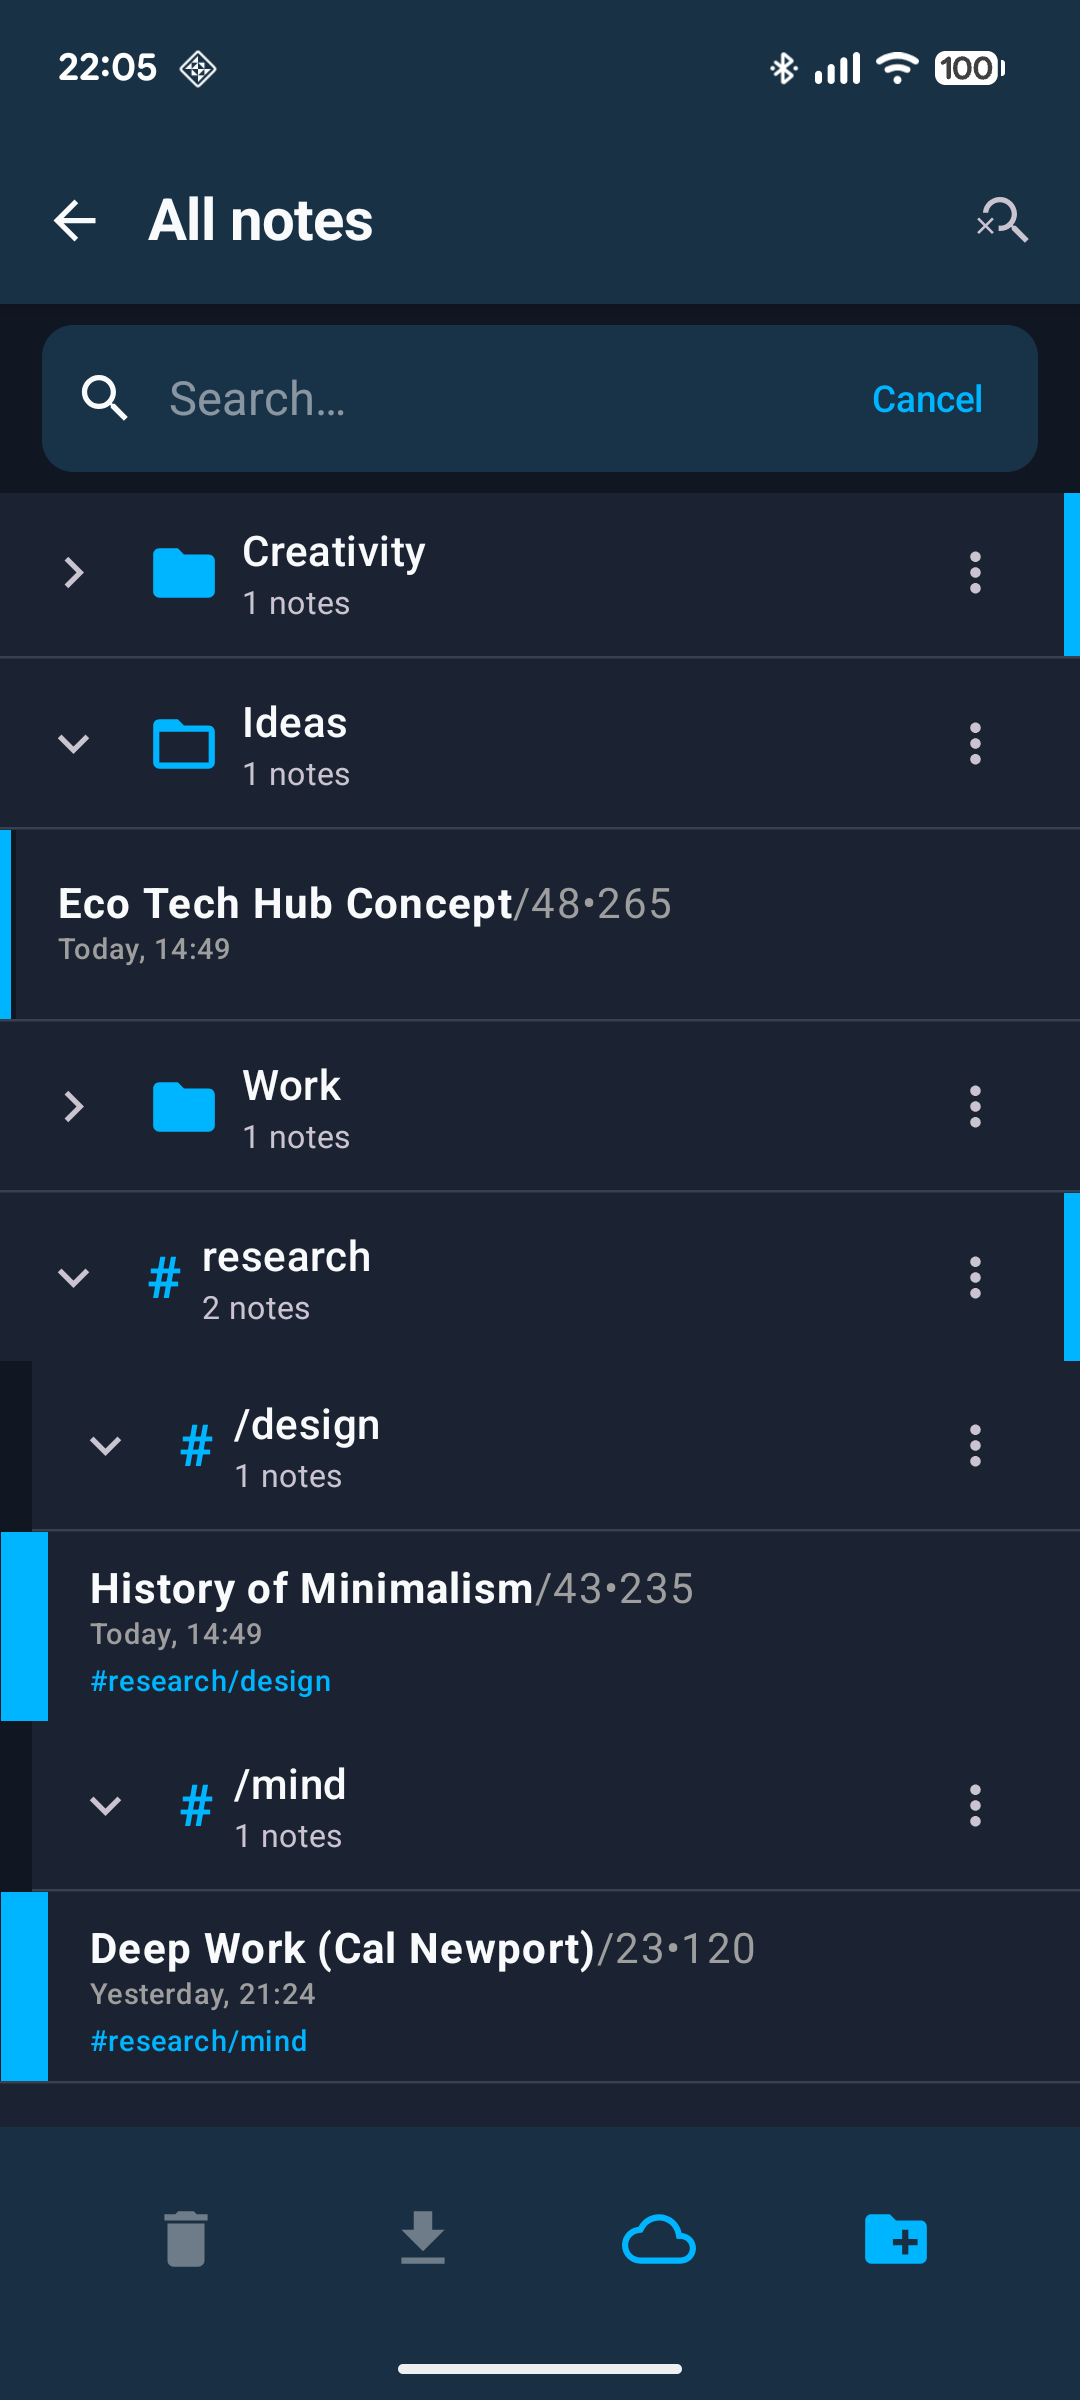The width and height of the screenshot is (1080, 2400).
Task: Cancel the search
Action: coord(927,399)
